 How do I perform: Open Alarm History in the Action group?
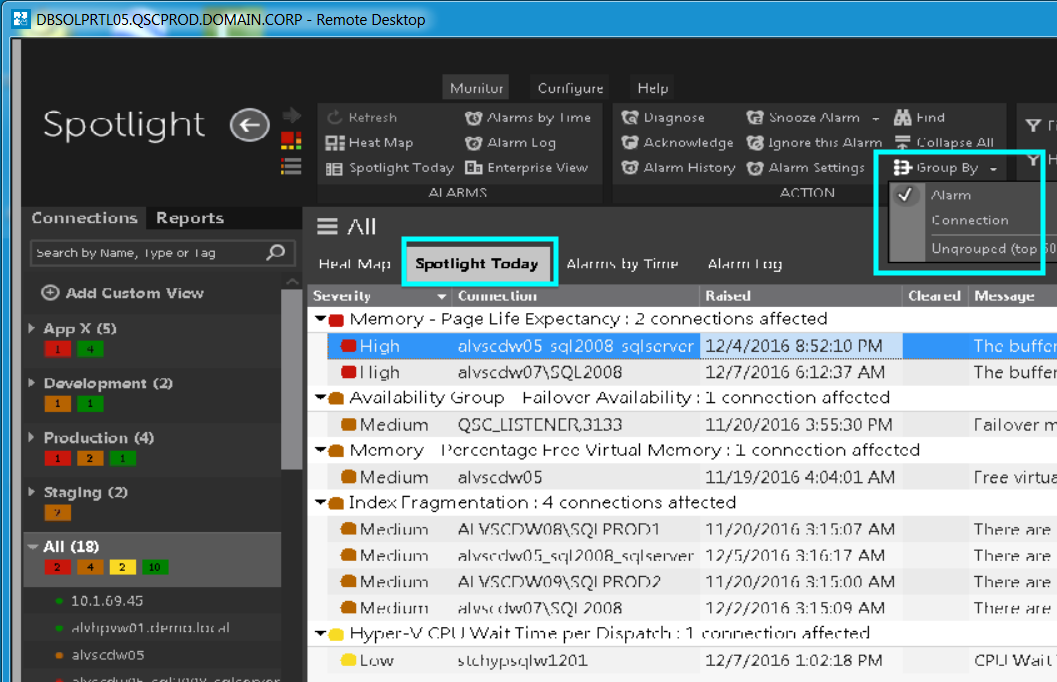coord(678,168)
